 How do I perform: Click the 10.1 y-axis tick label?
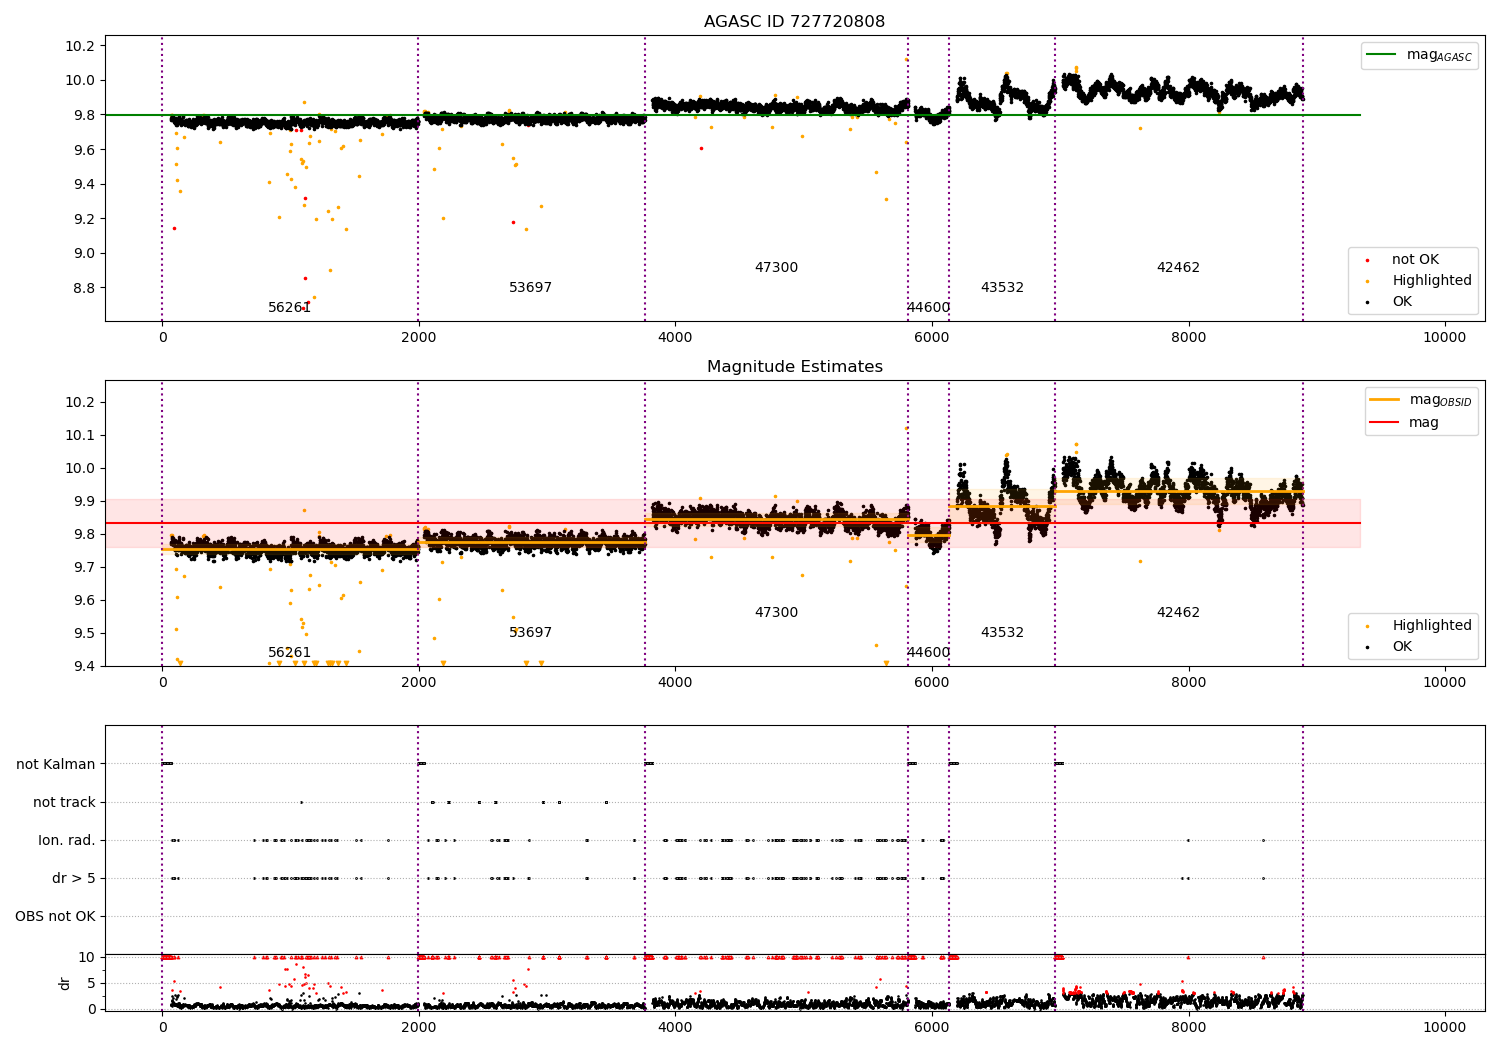tap(79, 436)
